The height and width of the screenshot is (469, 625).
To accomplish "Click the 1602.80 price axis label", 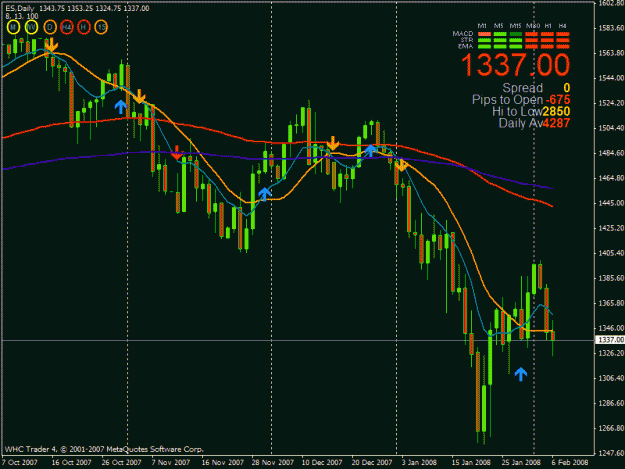I will [x=611, y=4].
